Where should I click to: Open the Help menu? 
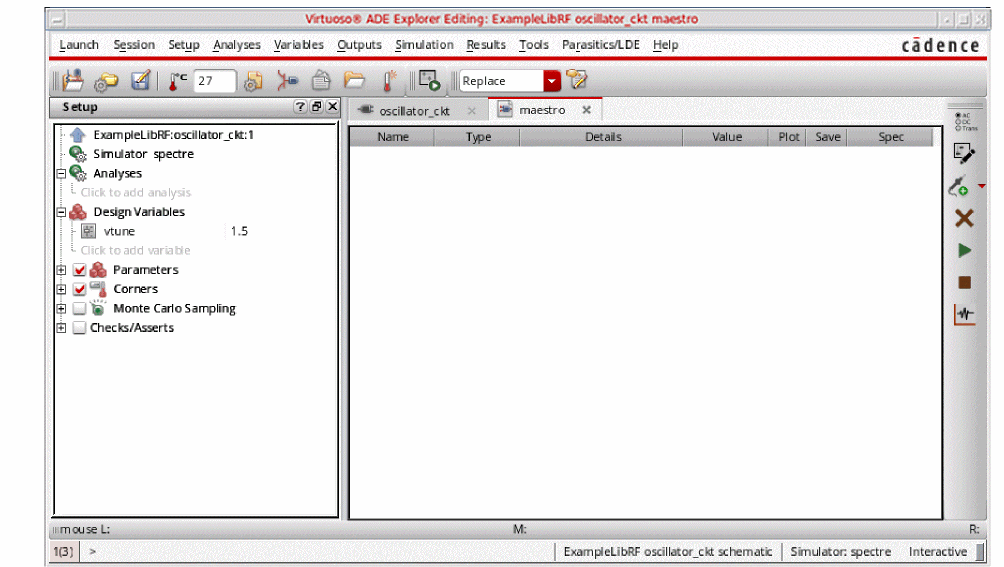(665, 45)
